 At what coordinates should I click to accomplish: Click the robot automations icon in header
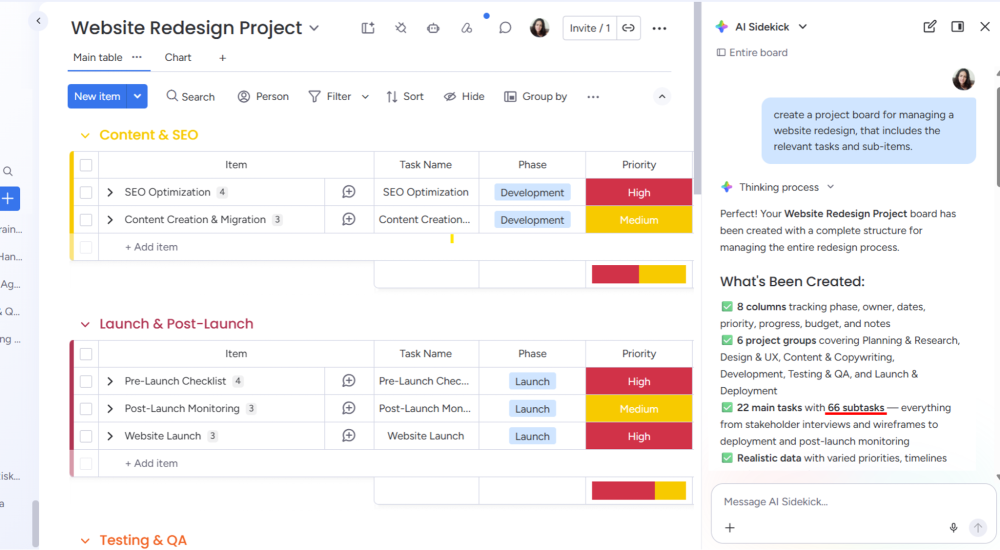pos(433,28)
